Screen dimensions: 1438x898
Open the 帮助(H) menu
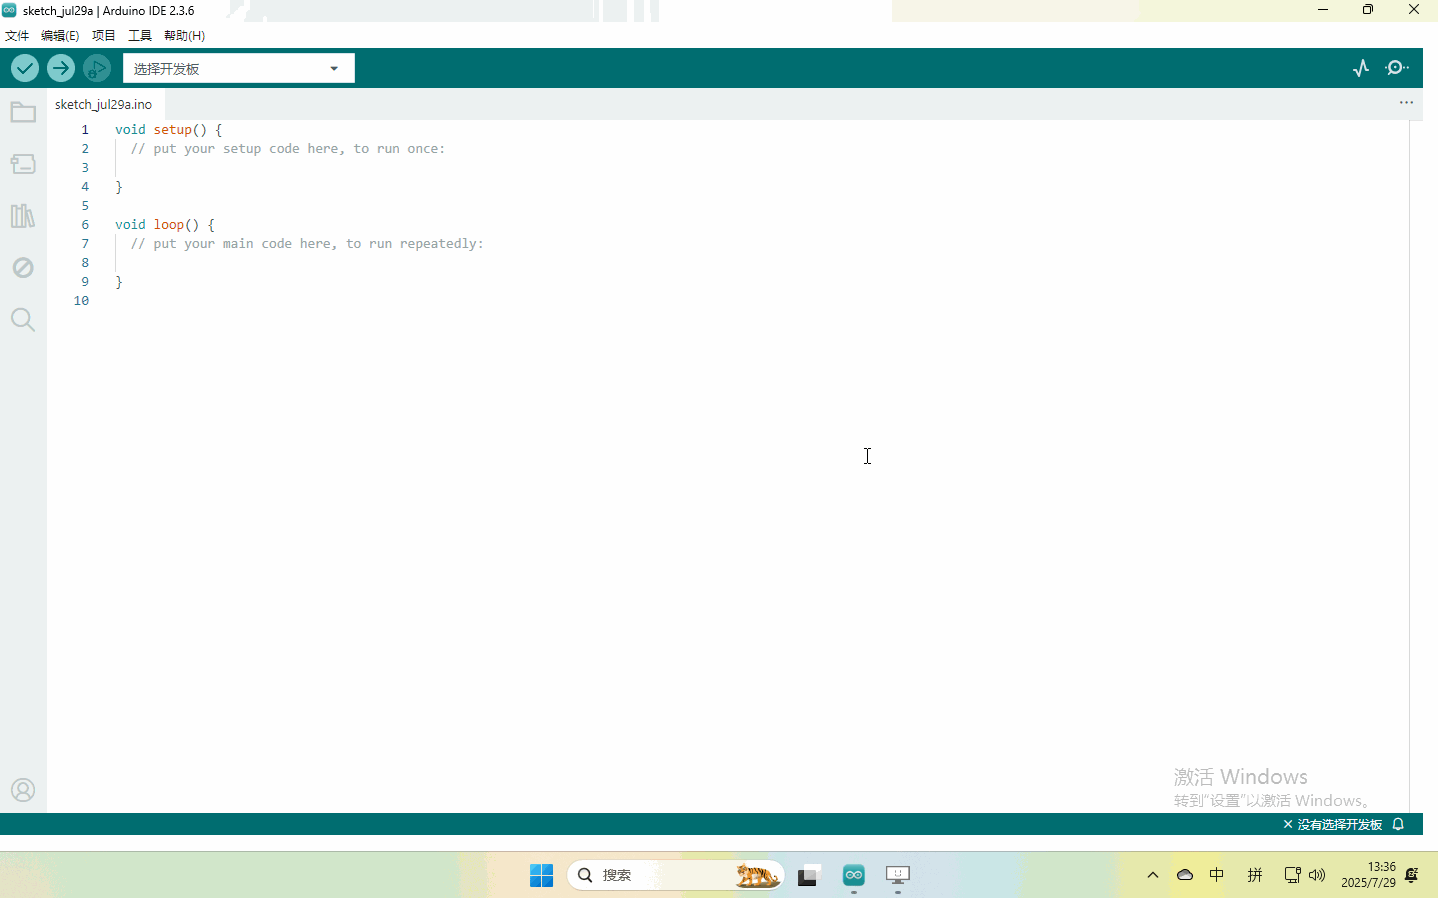[184, 35]
